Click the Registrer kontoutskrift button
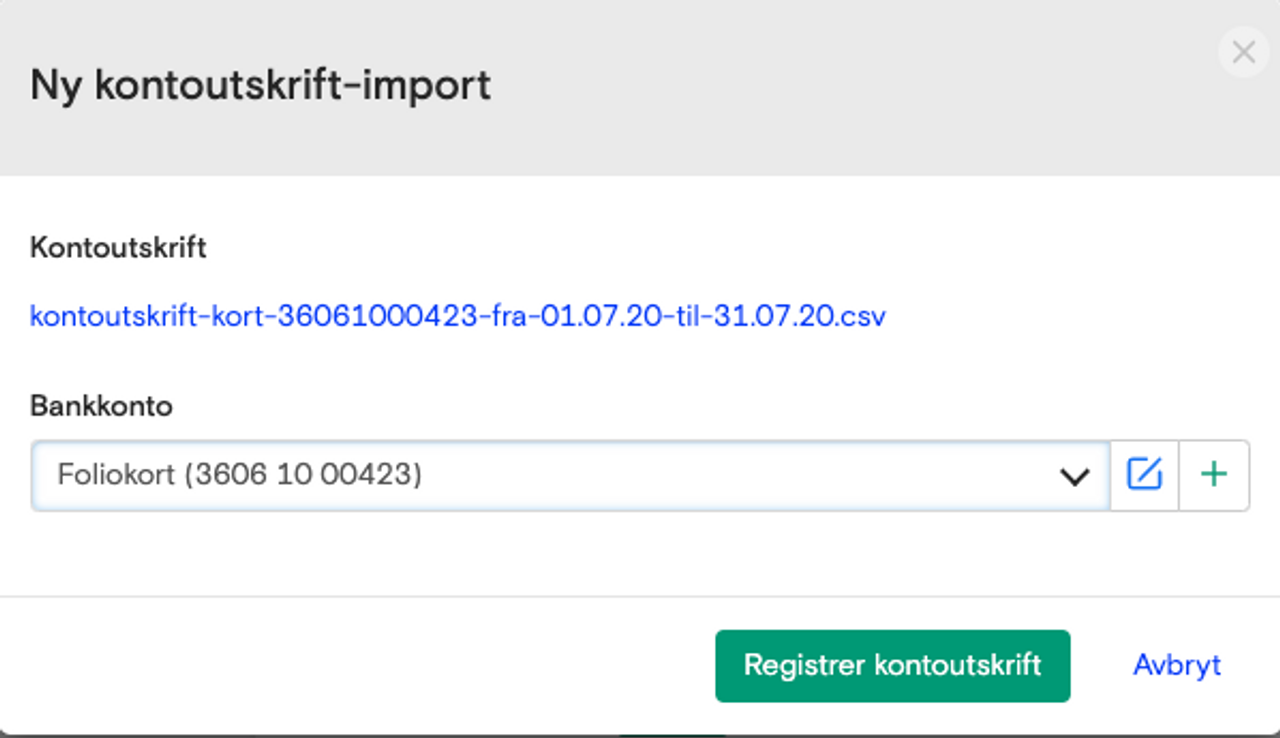 tap(893, 666)
